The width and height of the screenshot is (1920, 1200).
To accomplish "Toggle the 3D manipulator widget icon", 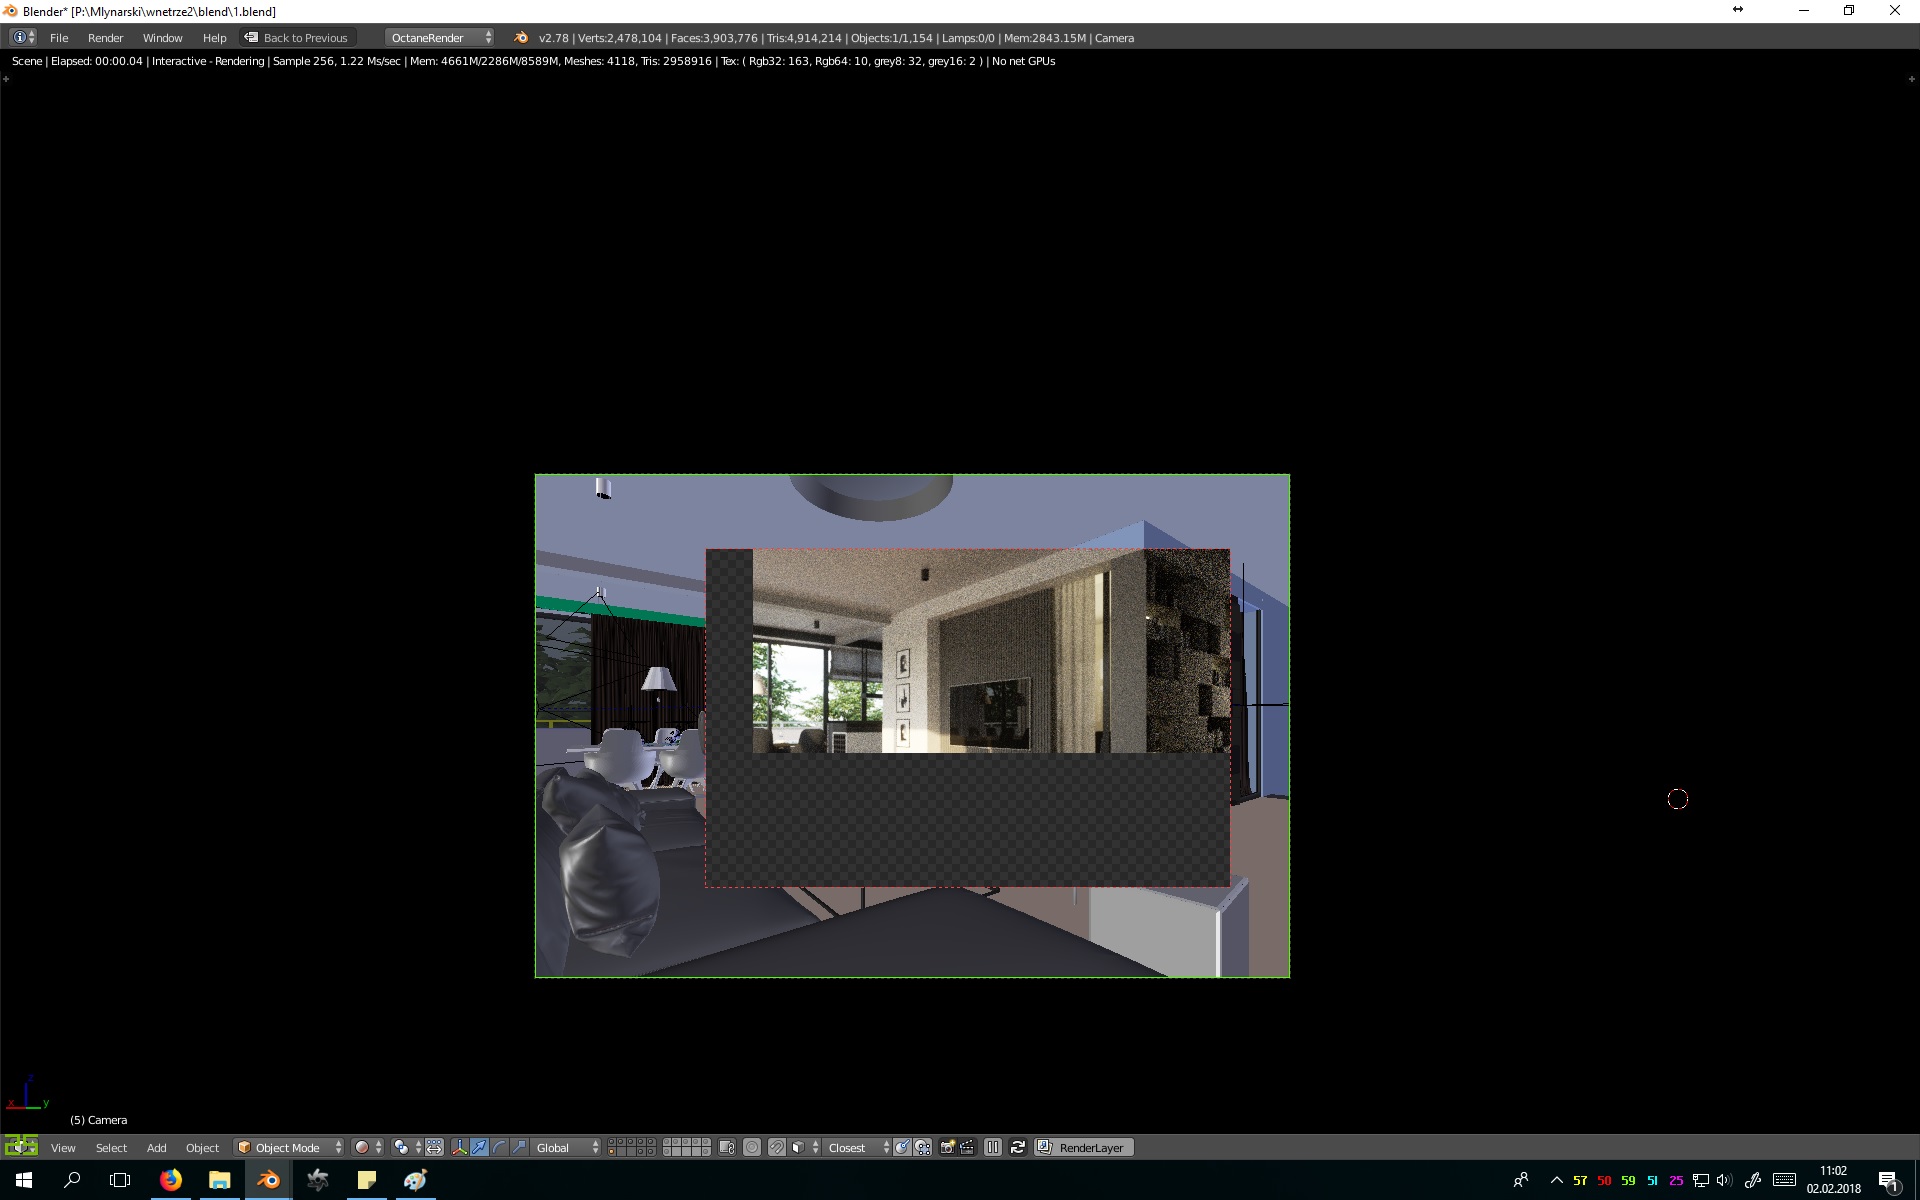I will click(459, 1147).
